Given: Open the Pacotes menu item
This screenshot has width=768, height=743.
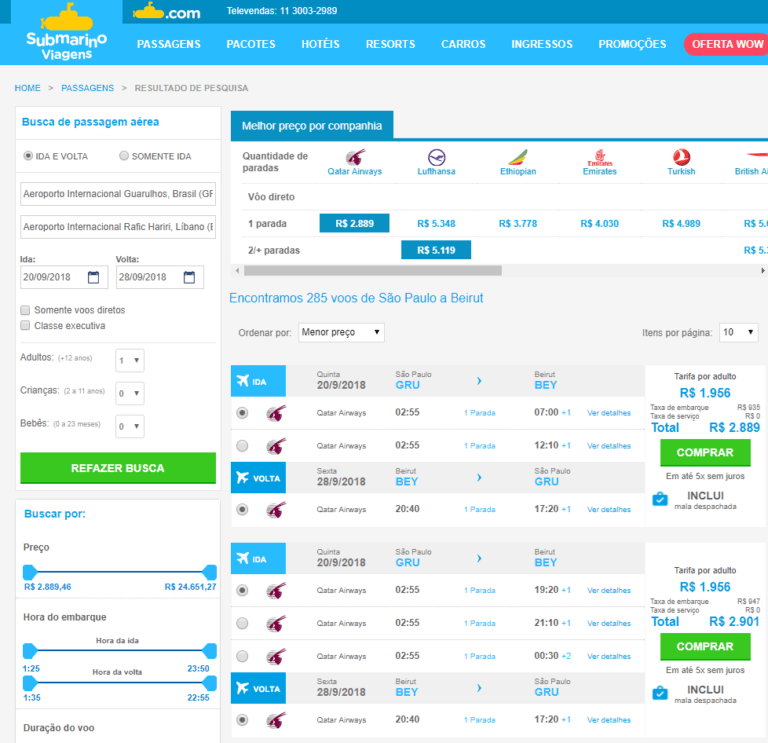Looking at the screenshot, I should click(251, 44).
